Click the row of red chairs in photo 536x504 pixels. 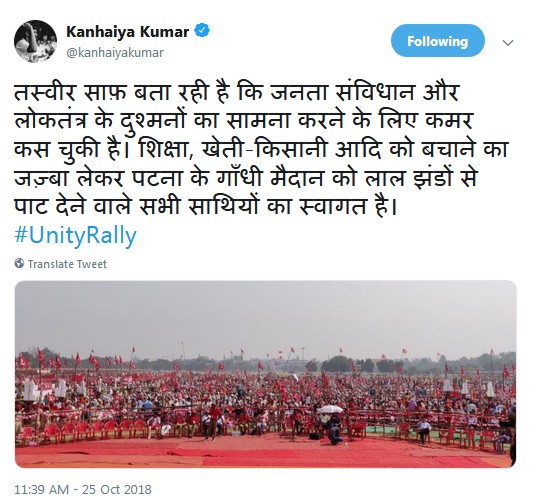click(x=89, y=431)
